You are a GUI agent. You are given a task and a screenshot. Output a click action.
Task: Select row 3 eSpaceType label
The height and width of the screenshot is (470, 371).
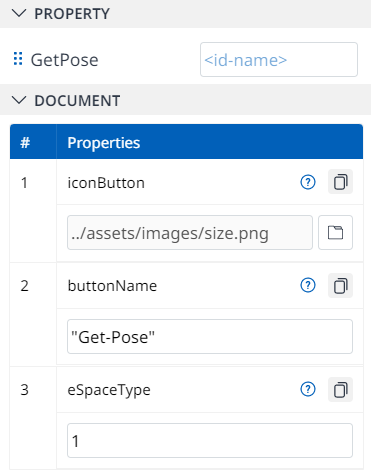[x=109, y=390]
